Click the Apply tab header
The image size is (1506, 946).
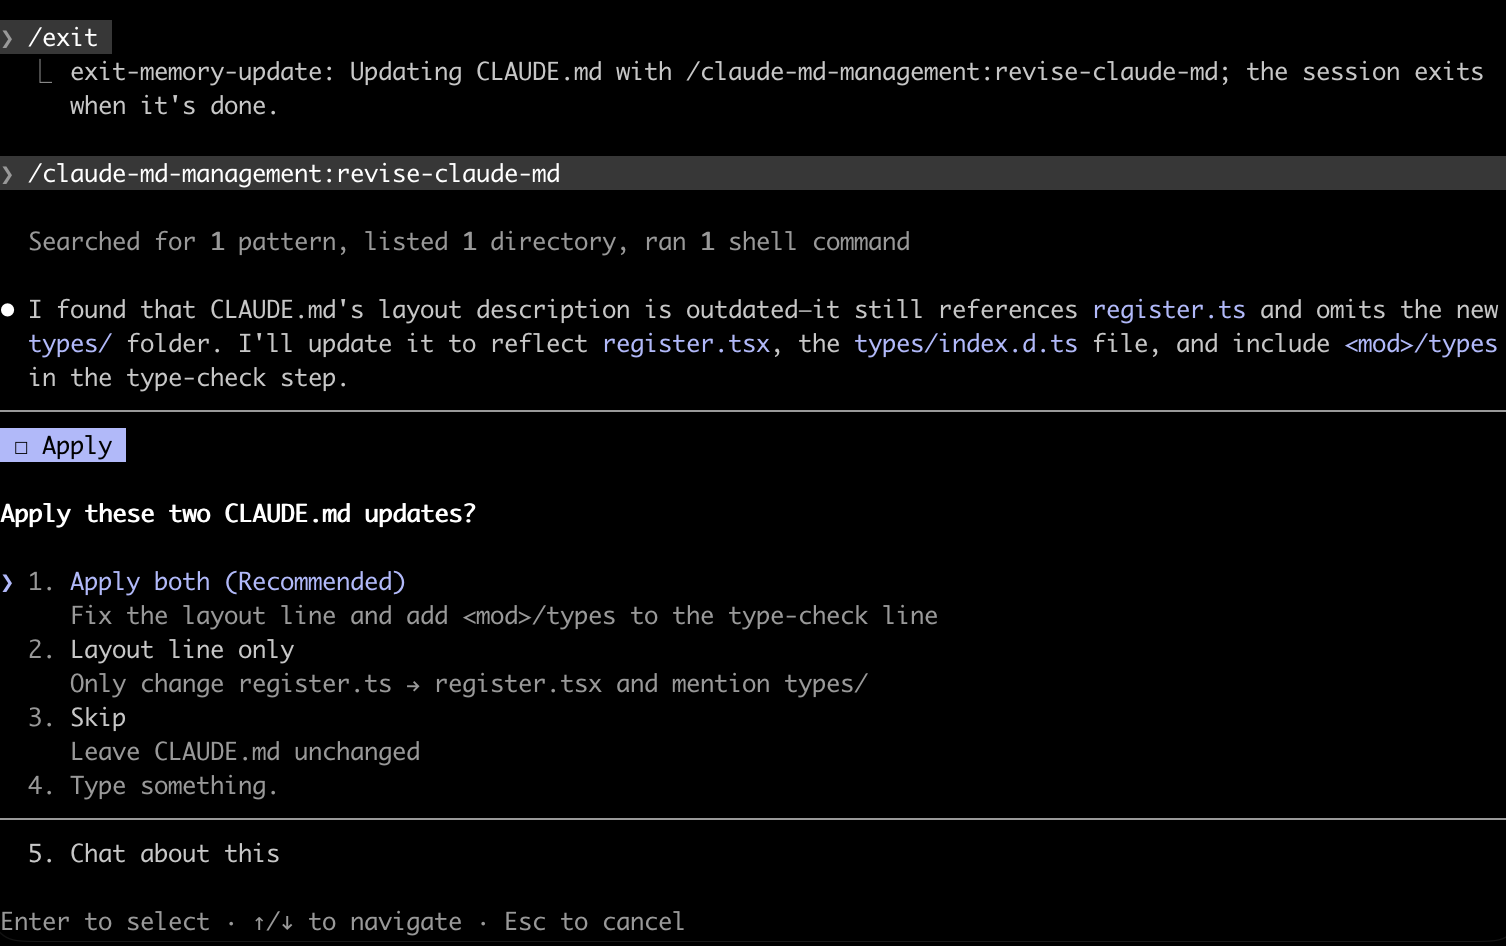click(x=63, y=445)
